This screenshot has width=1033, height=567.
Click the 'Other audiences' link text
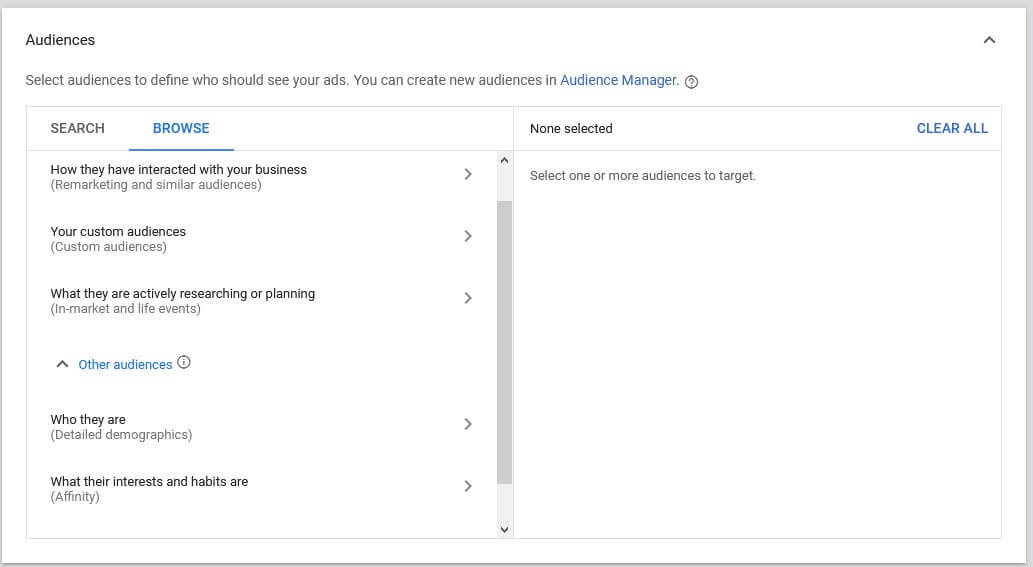(x=125, y=365)
